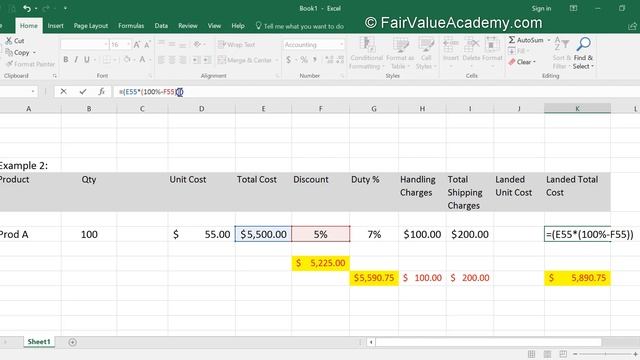Viewport: 640px width, 360px height.
Task: Confirm formula with checkmark
Action: pyautogui.click(x=83, y=91)
